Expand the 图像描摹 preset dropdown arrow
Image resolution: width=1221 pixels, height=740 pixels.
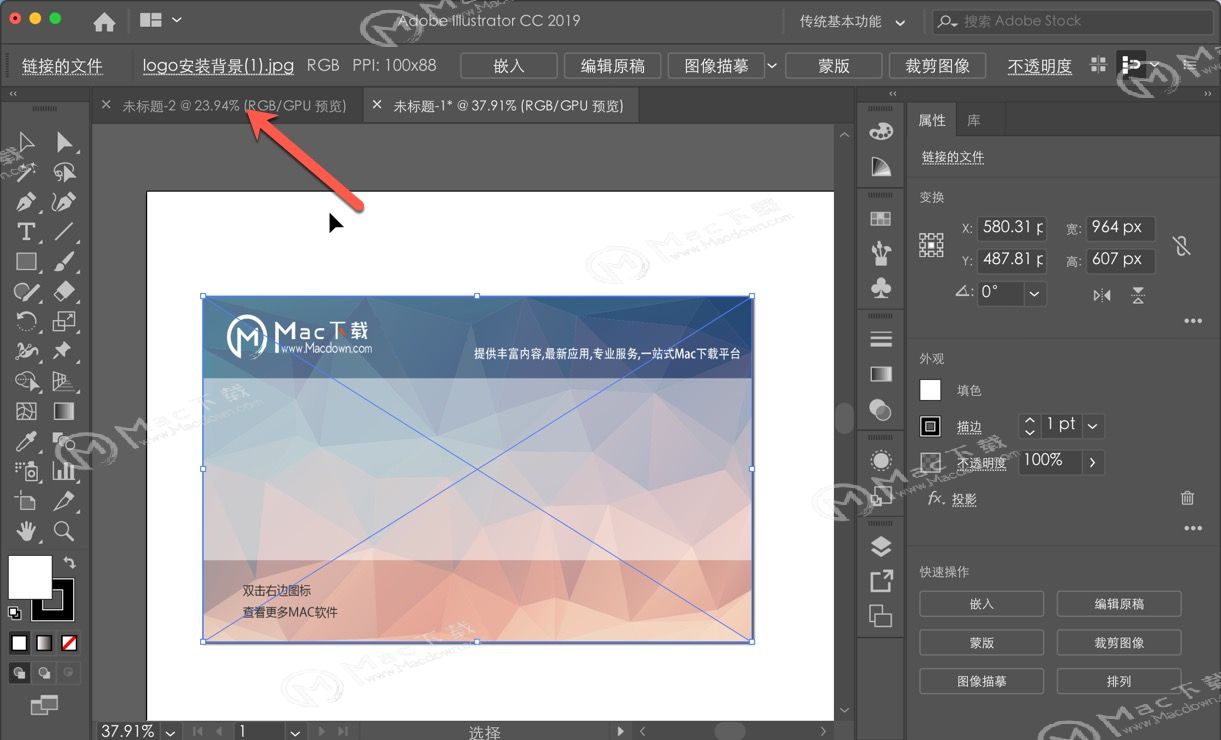point(772,66)
